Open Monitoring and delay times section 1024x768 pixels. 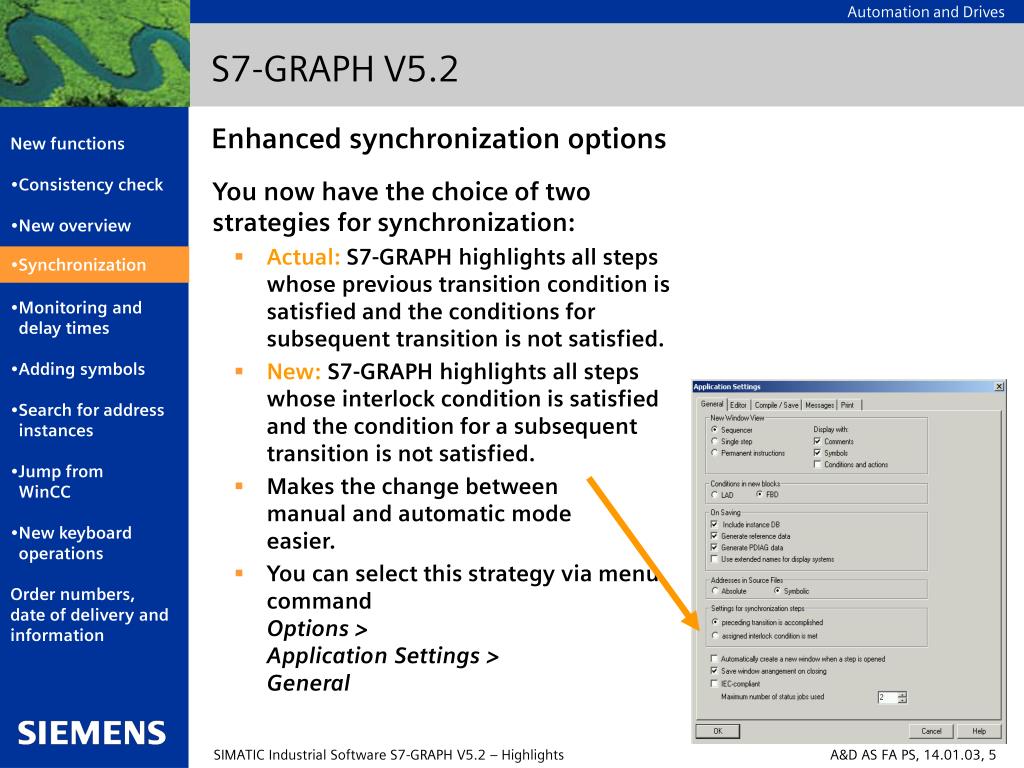[76, 318]
